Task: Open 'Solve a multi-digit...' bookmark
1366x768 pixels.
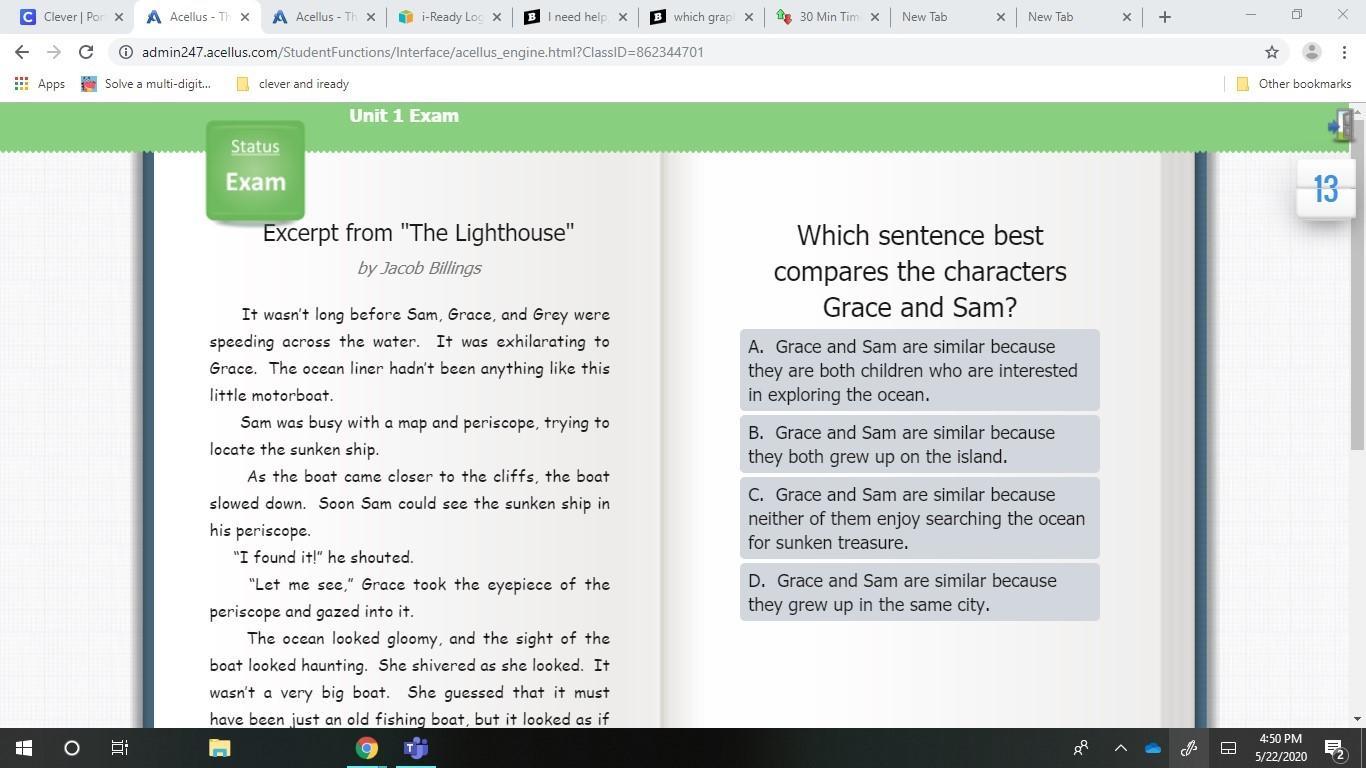Action: 146,84
